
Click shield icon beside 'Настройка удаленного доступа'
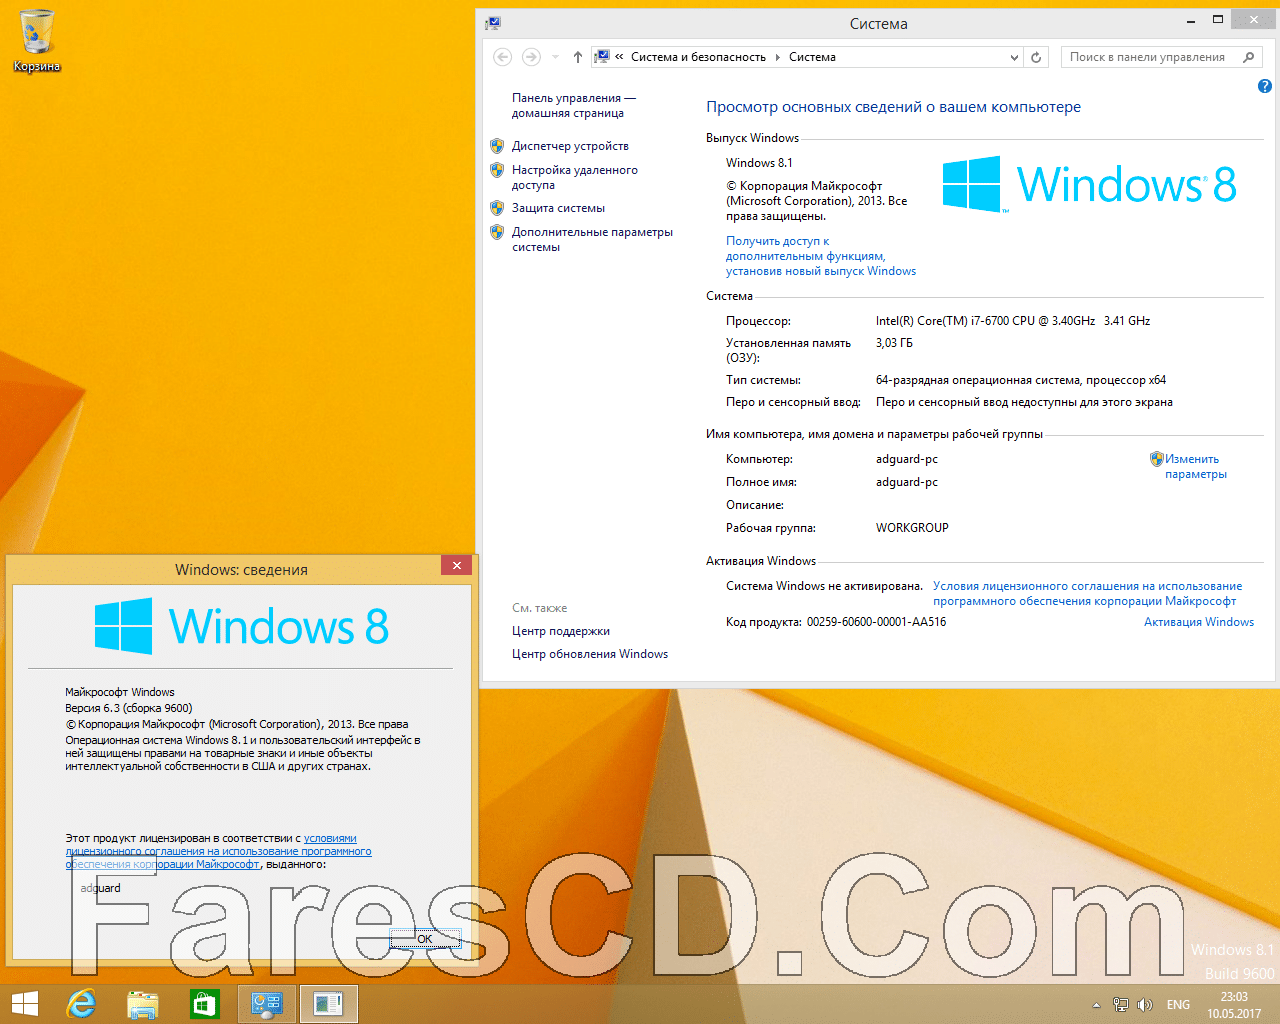tap(497, 170)
